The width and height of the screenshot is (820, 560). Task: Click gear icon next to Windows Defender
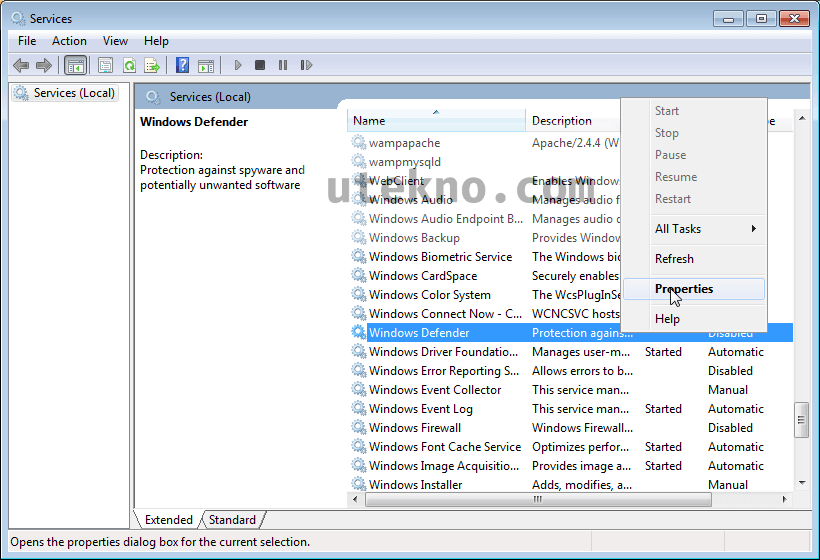click(358, 332)
